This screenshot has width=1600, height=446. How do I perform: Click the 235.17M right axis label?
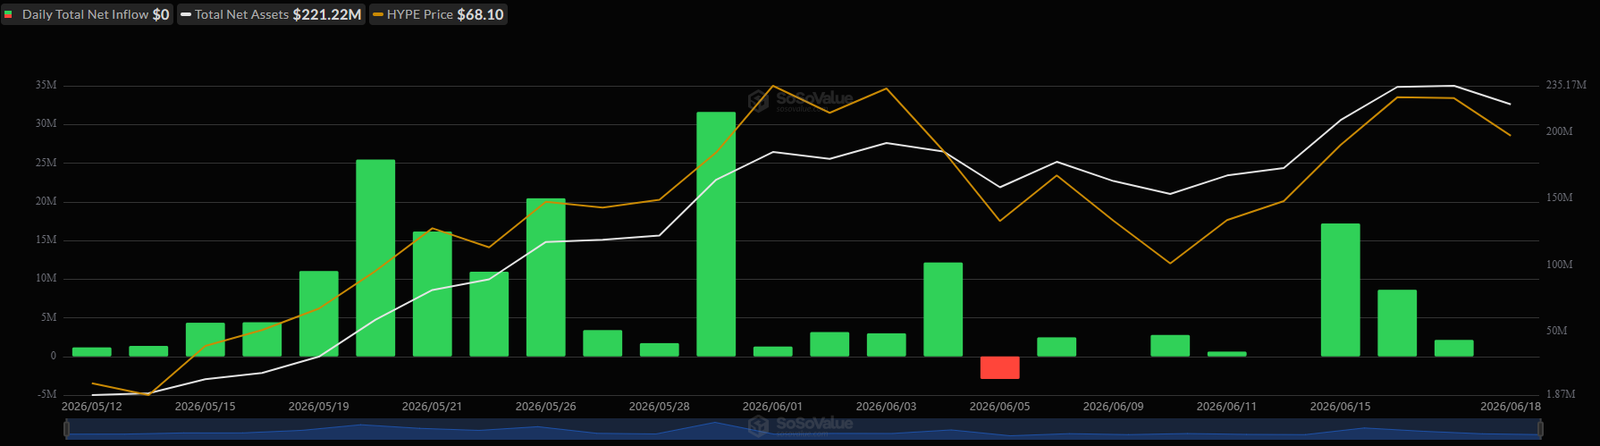coord(1566,86)
